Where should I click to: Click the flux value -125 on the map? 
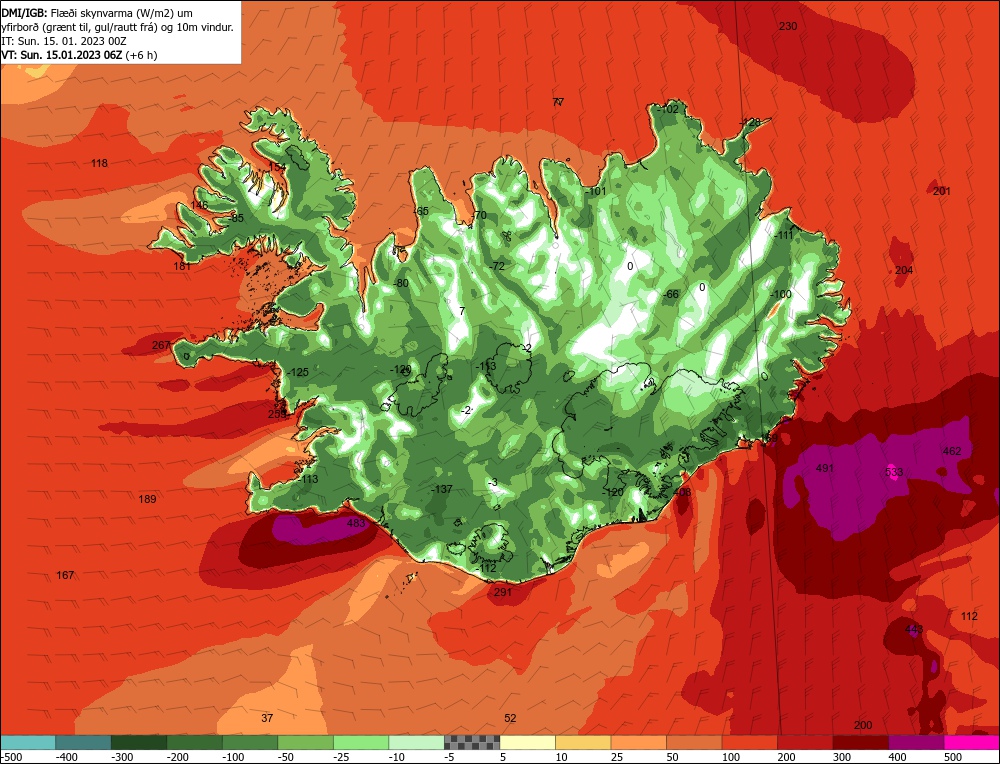click(297, 372)
